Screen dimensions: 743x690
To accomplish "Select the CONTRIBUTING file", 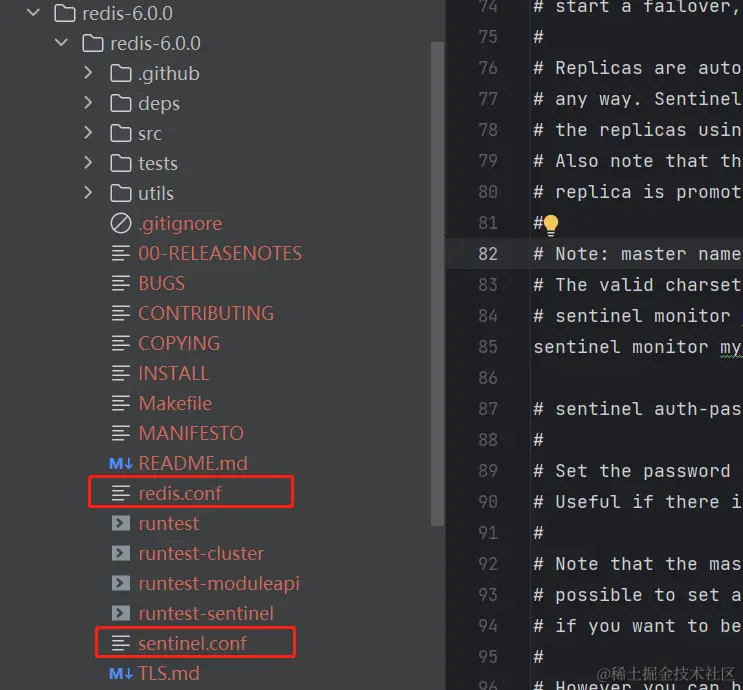I will pyautogui.click(x=206, y=313).
